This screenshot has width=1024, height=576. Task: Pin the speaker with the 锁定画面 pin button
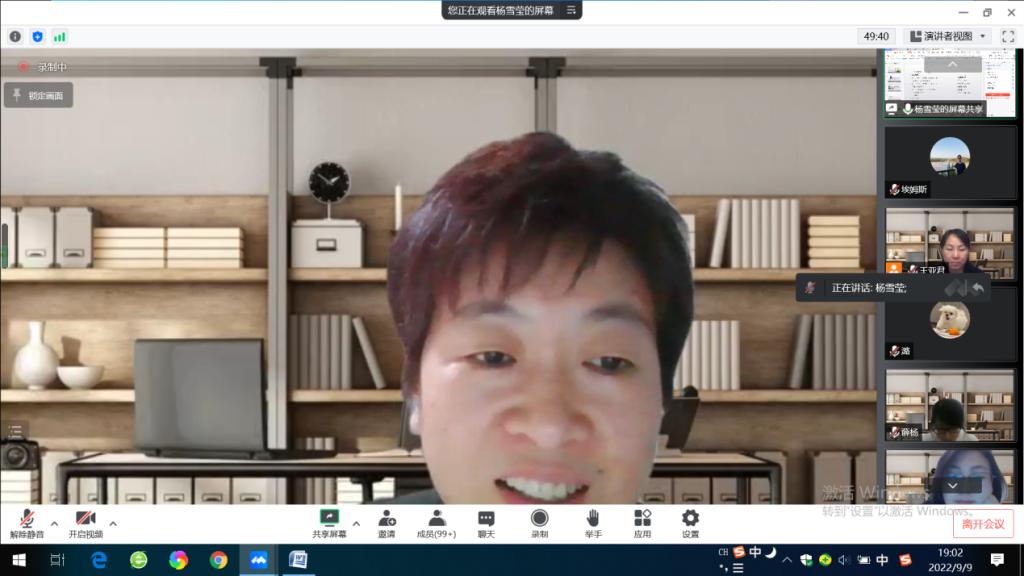pyautogui.click(x=39, y=95)
